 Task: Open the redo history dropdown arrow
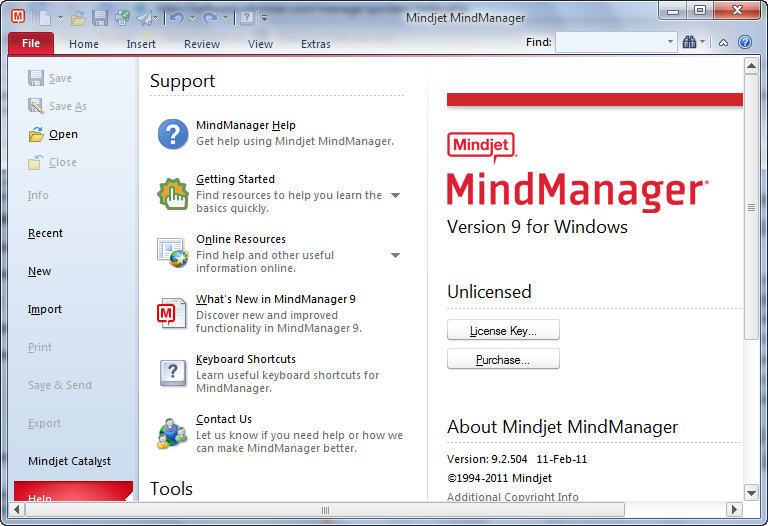225,19
